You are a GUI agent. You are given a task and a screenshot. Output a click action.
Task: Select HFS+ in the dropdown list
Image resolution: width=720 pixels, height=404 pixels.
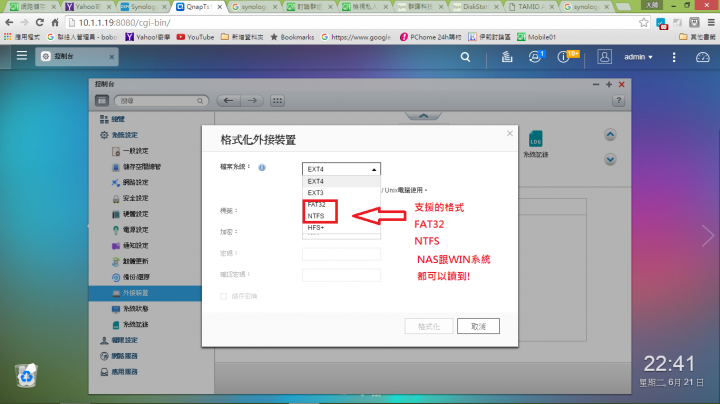[x=341, y=228]
